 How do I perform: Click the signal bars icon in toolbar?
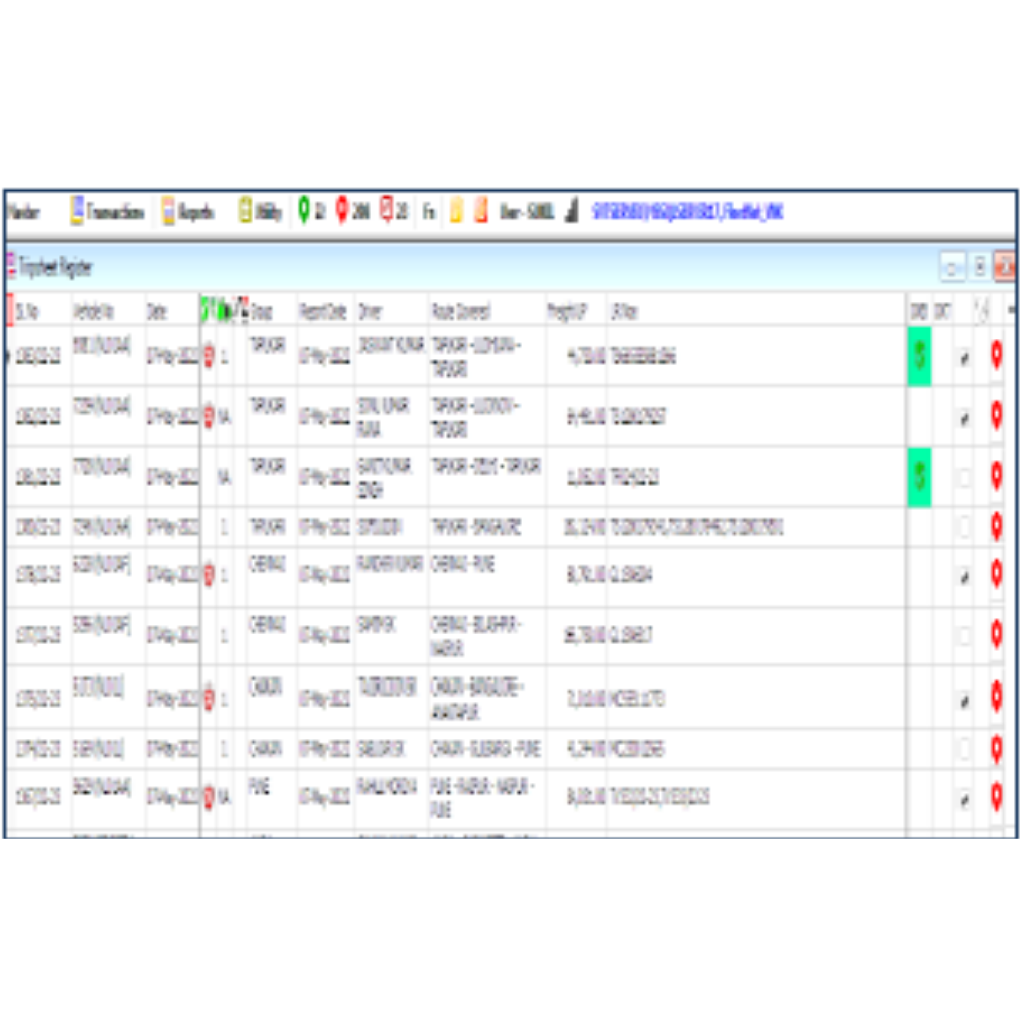pos(572,212)
